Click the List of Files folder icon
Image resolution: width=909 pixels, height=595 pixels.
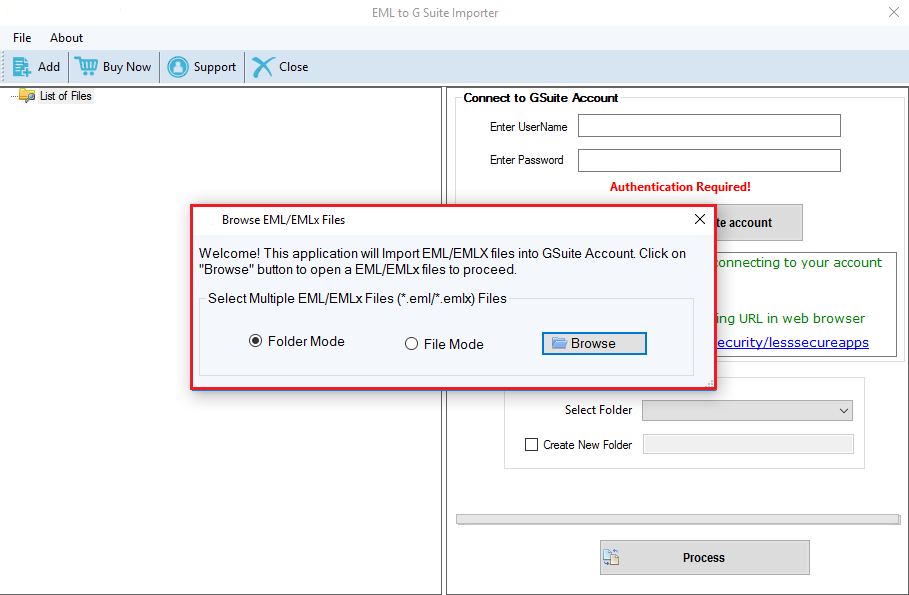point(27,96)
